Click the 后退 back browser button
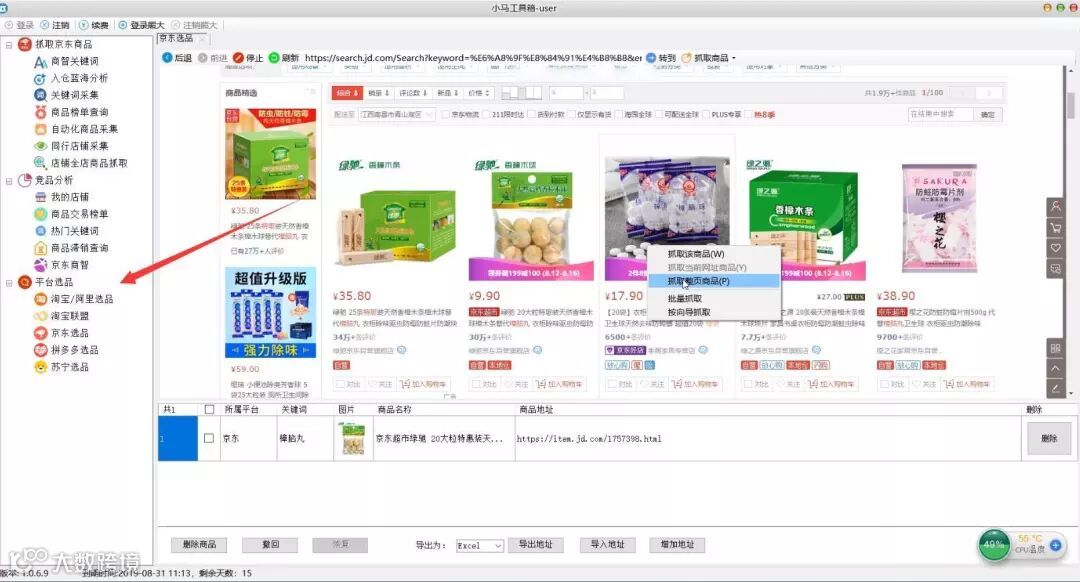The width and height of the screenshot is (1080, 582). click(177, 58)
